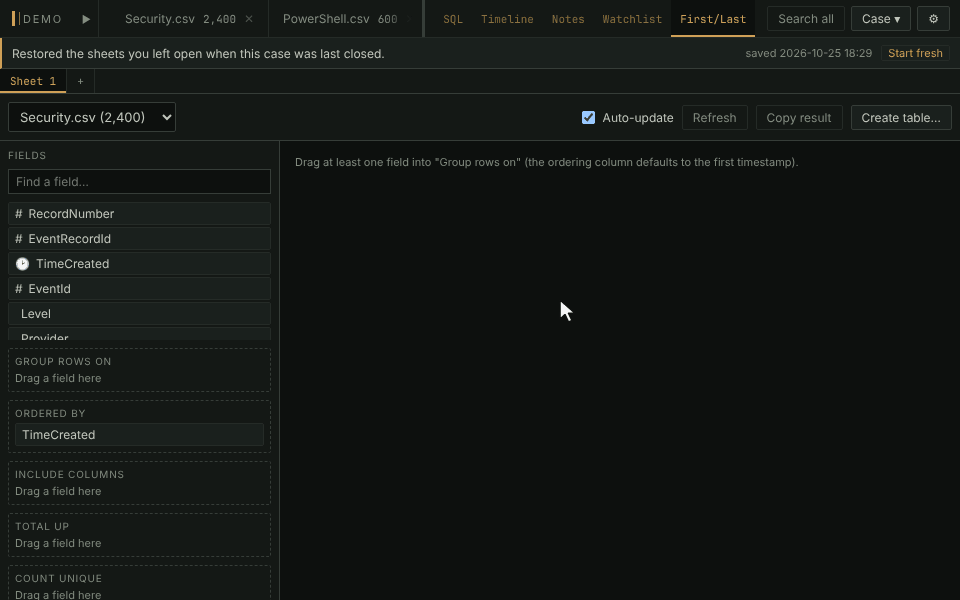Click the Total Up drop zone
Screen dimensions: 960x600
(140, 535)
